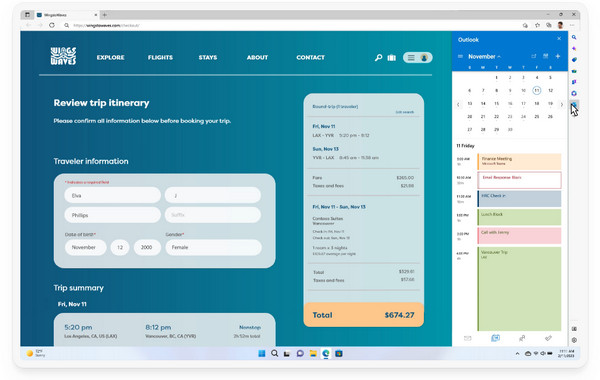This screenshot has width=600, height=380.
Task: Go to the EXPLORE menu item
Action: [110, 57]
